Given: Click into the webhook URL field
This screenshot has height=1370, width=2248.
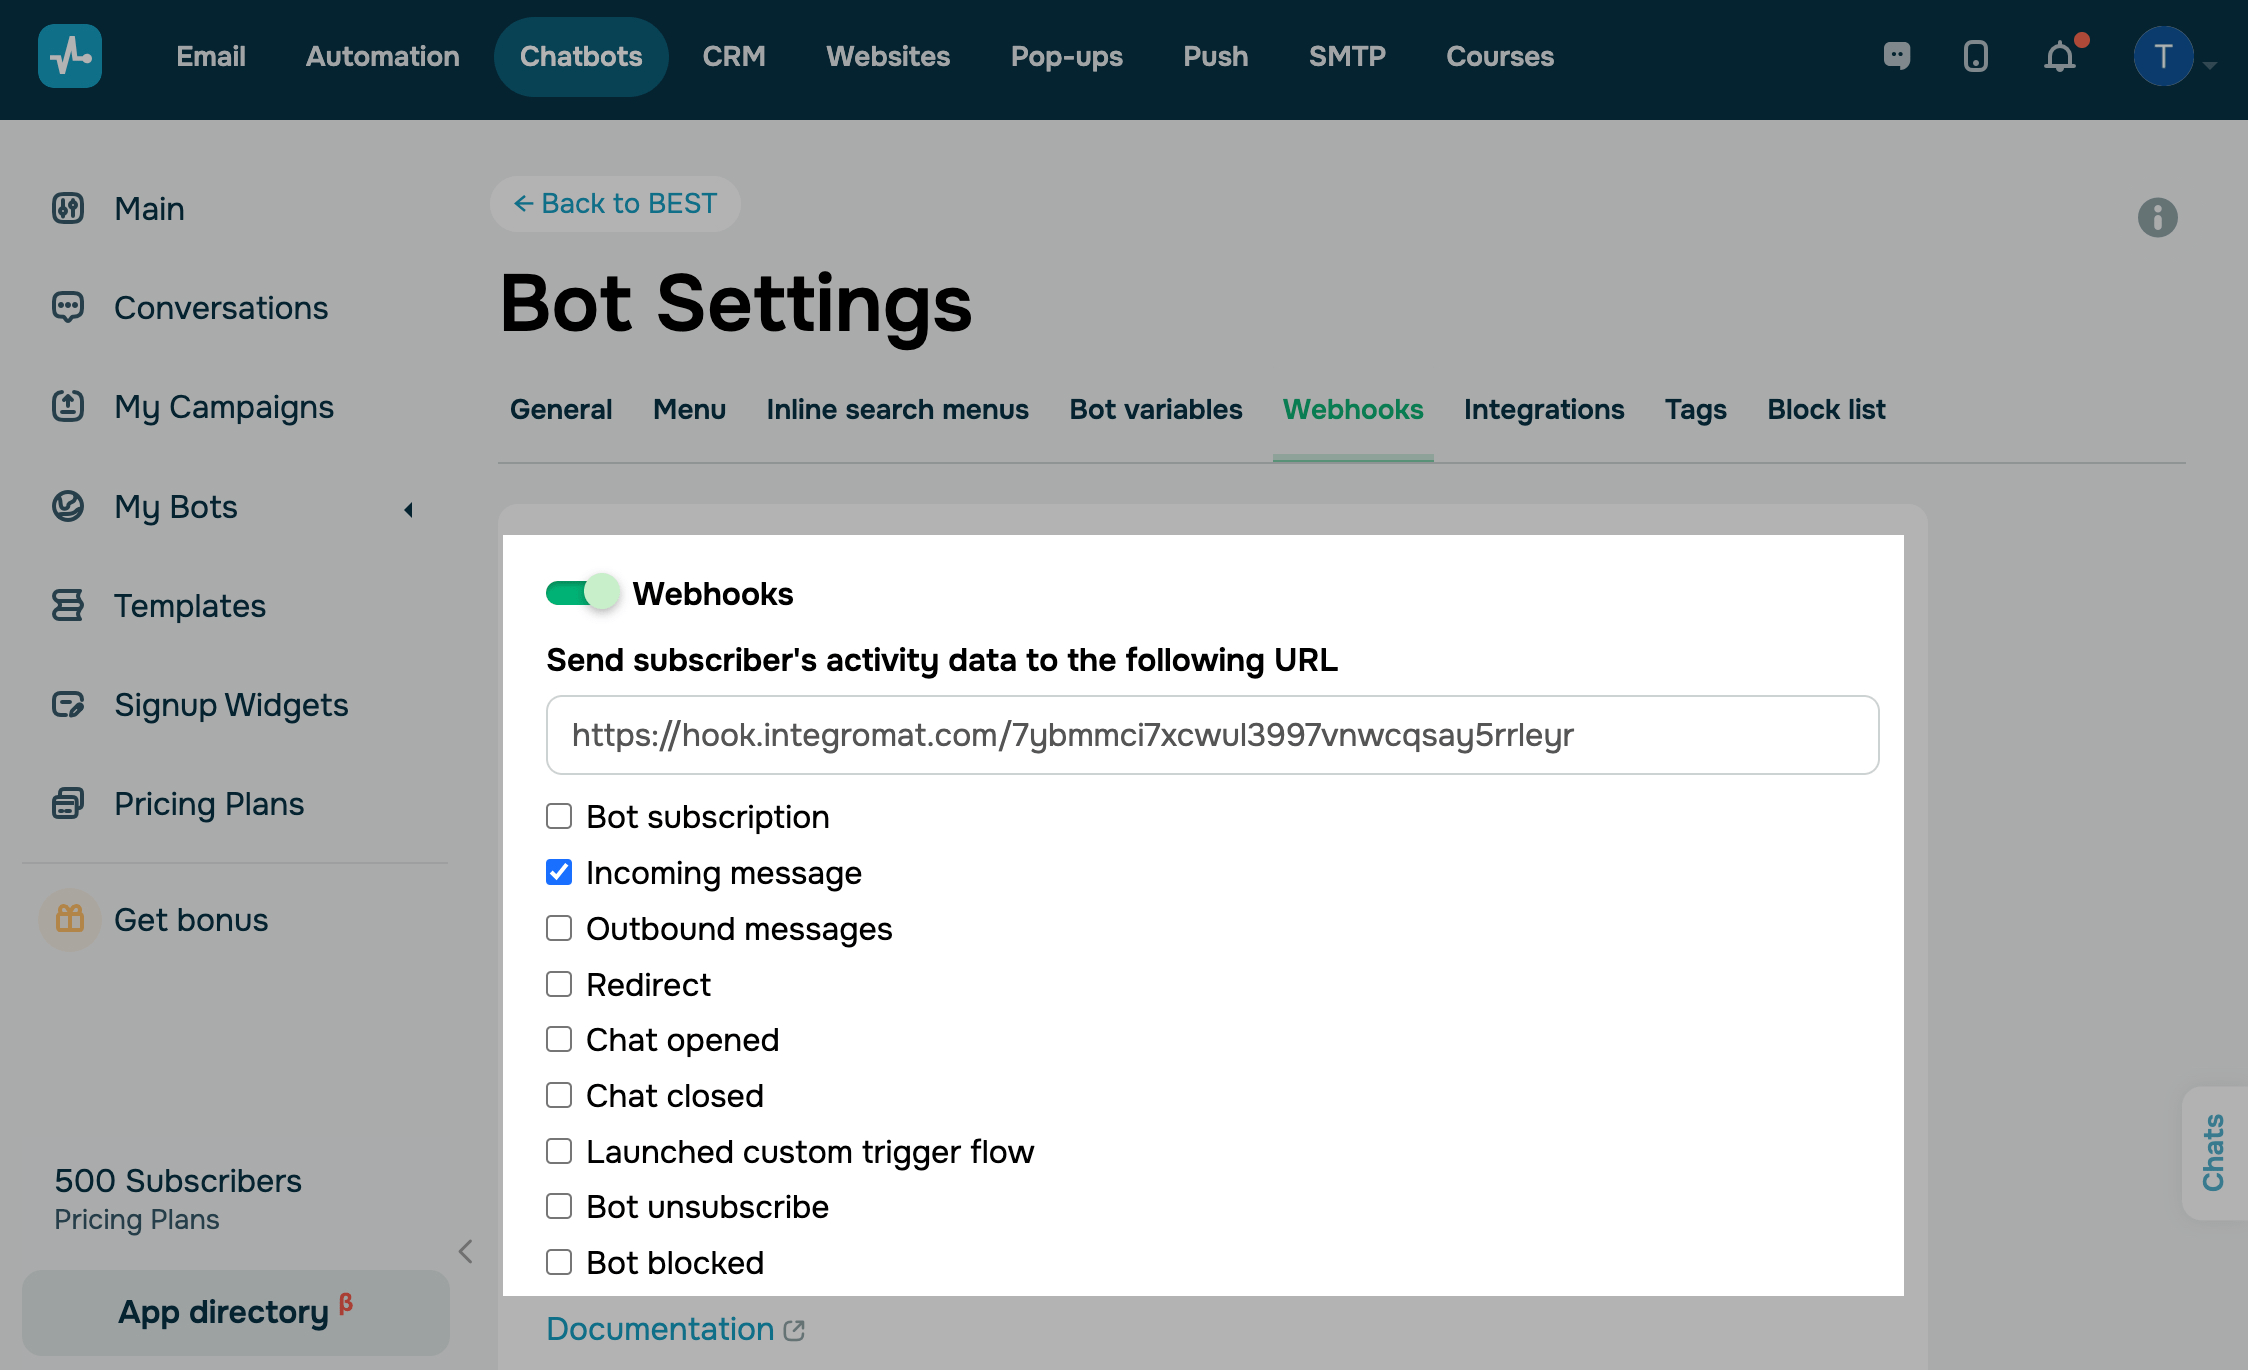Looking at the screenshot, I should coord(1212,735).
